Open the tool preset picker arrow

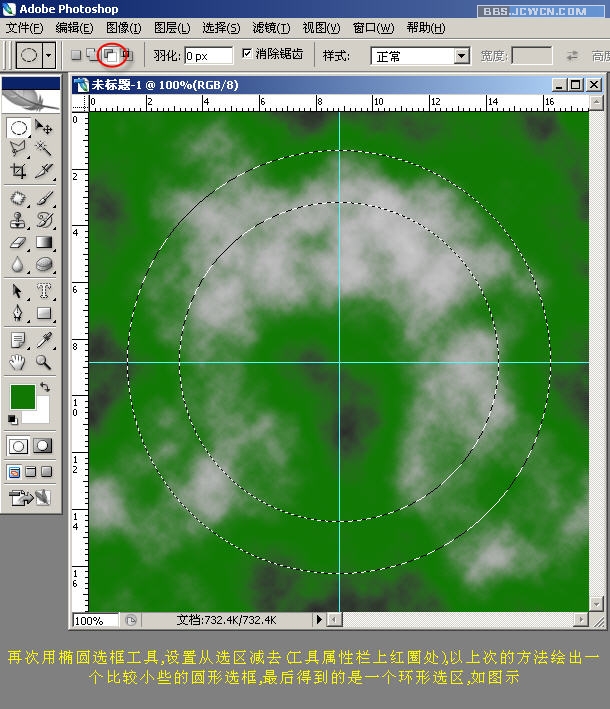(48, 56)
